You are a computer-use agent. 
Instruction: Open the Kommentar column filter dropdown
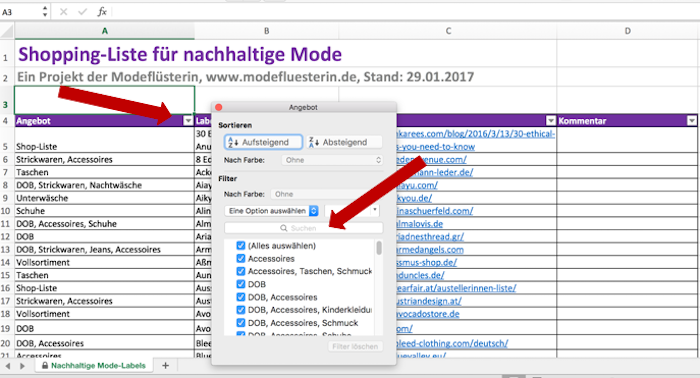point(692,121)
